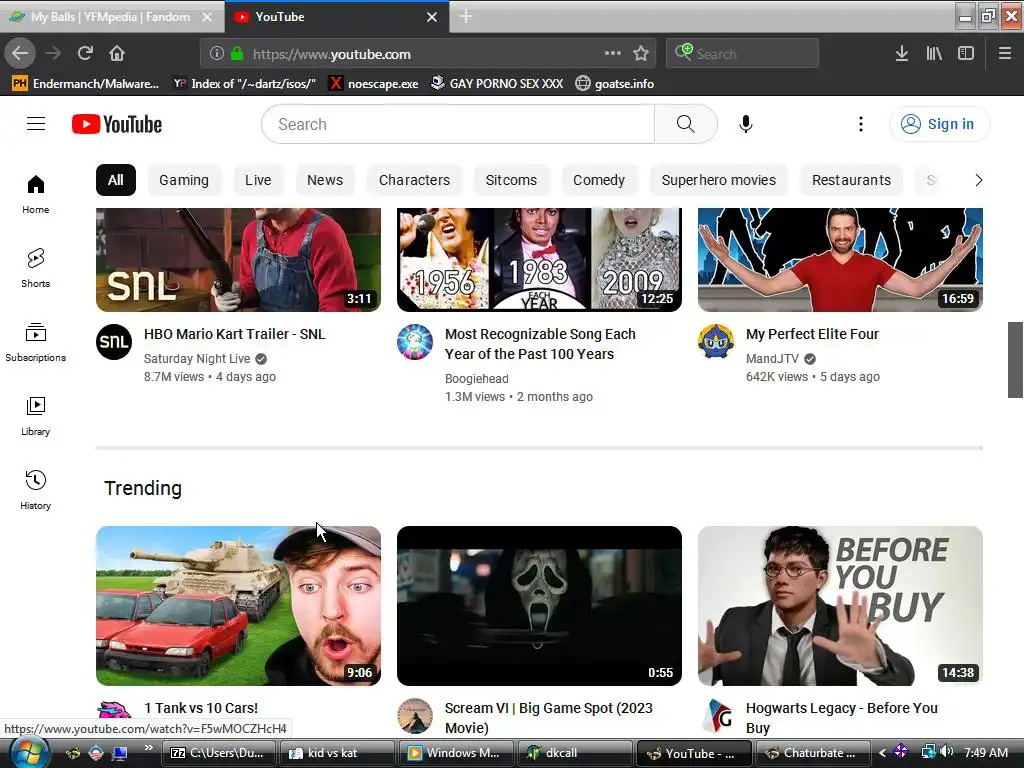Click the Sign in button
The width and height of the screenshot is (1024, 768).
[x=939, y=124]
